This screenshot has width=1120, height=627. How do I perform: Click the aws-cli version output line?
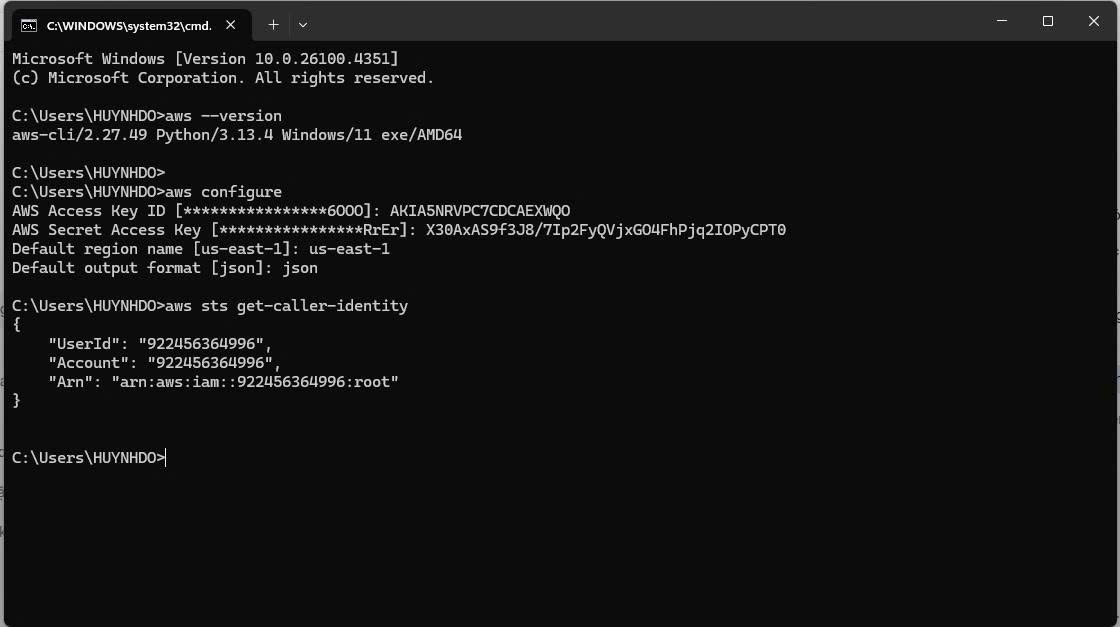click(x=237, y=135)
